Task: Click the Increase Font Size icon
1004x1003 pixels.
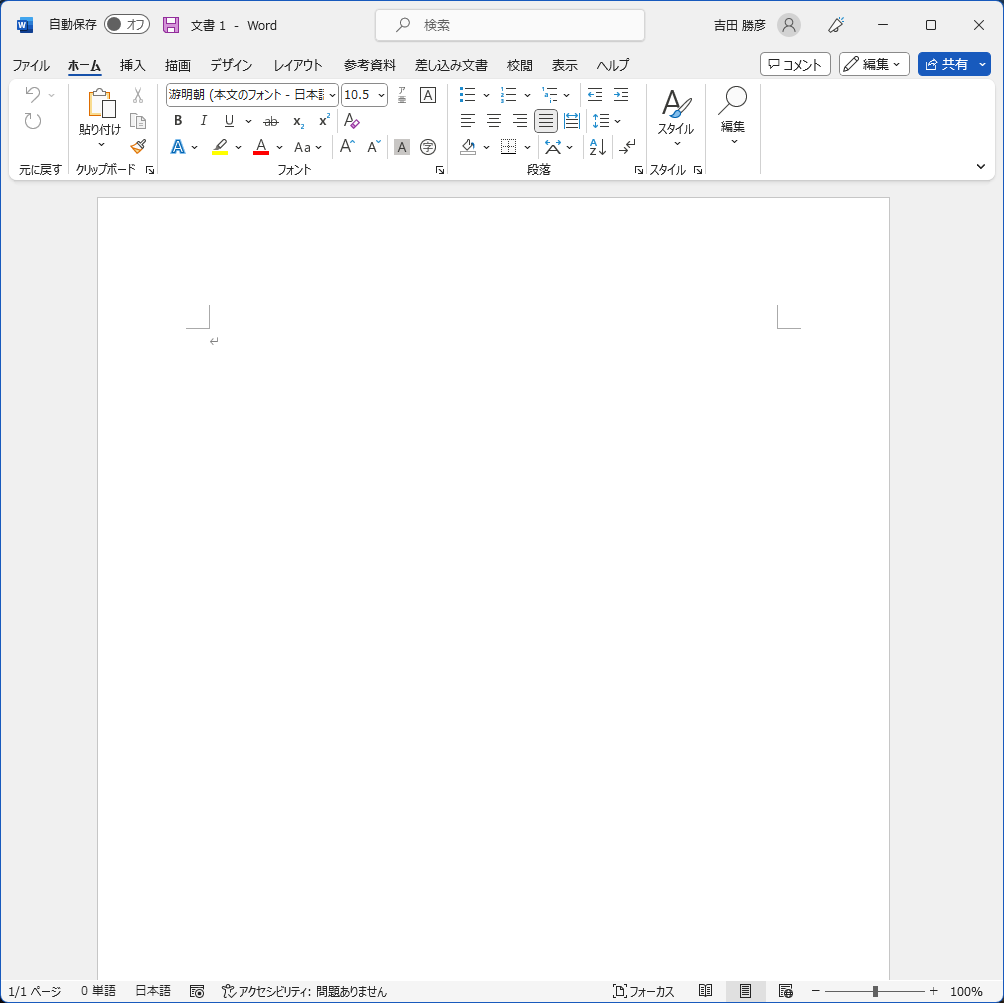Action: tap(346, 146)
